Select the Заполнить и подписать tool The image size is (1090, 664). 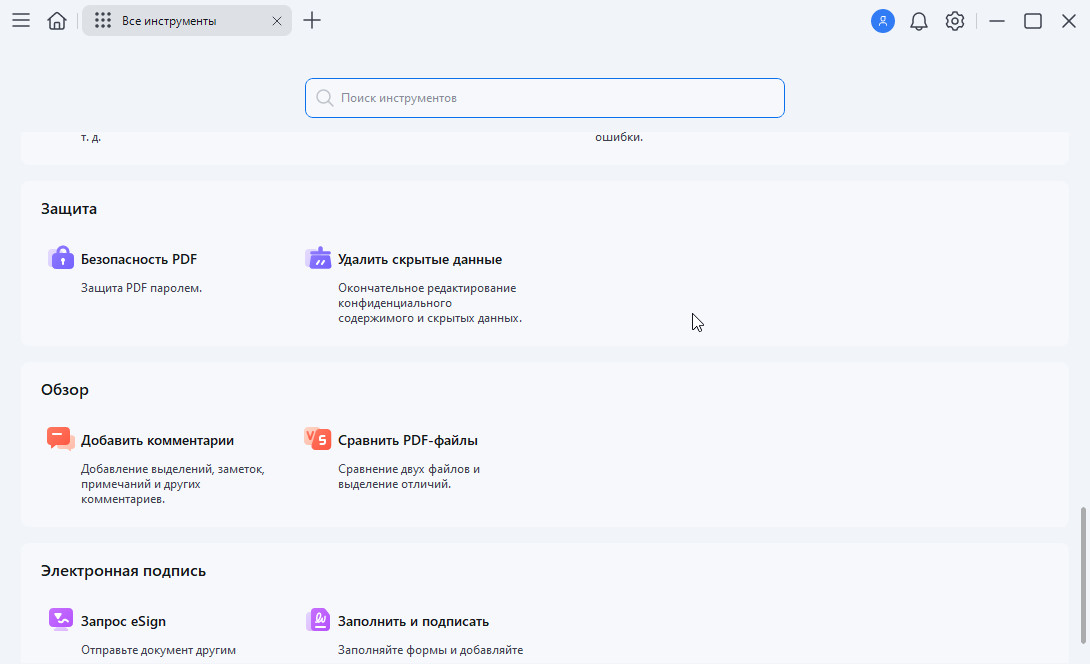tap(413, 621)
